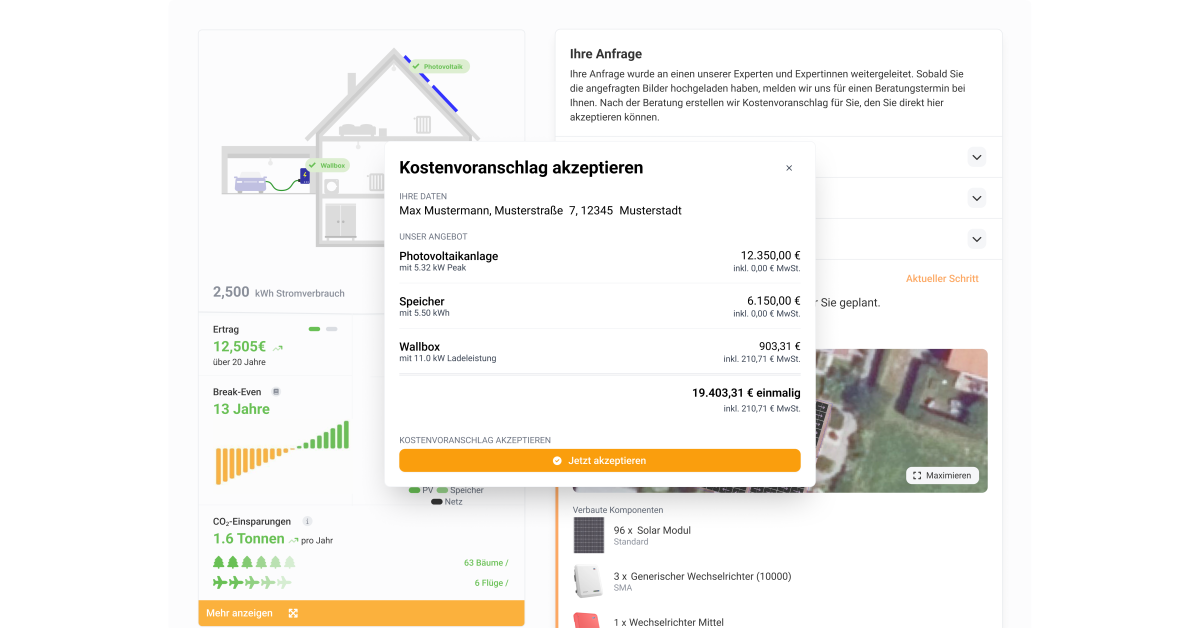Click the Mehr anzeigen bar
The image size is (1200, 628).
click(x=361, y=613)
